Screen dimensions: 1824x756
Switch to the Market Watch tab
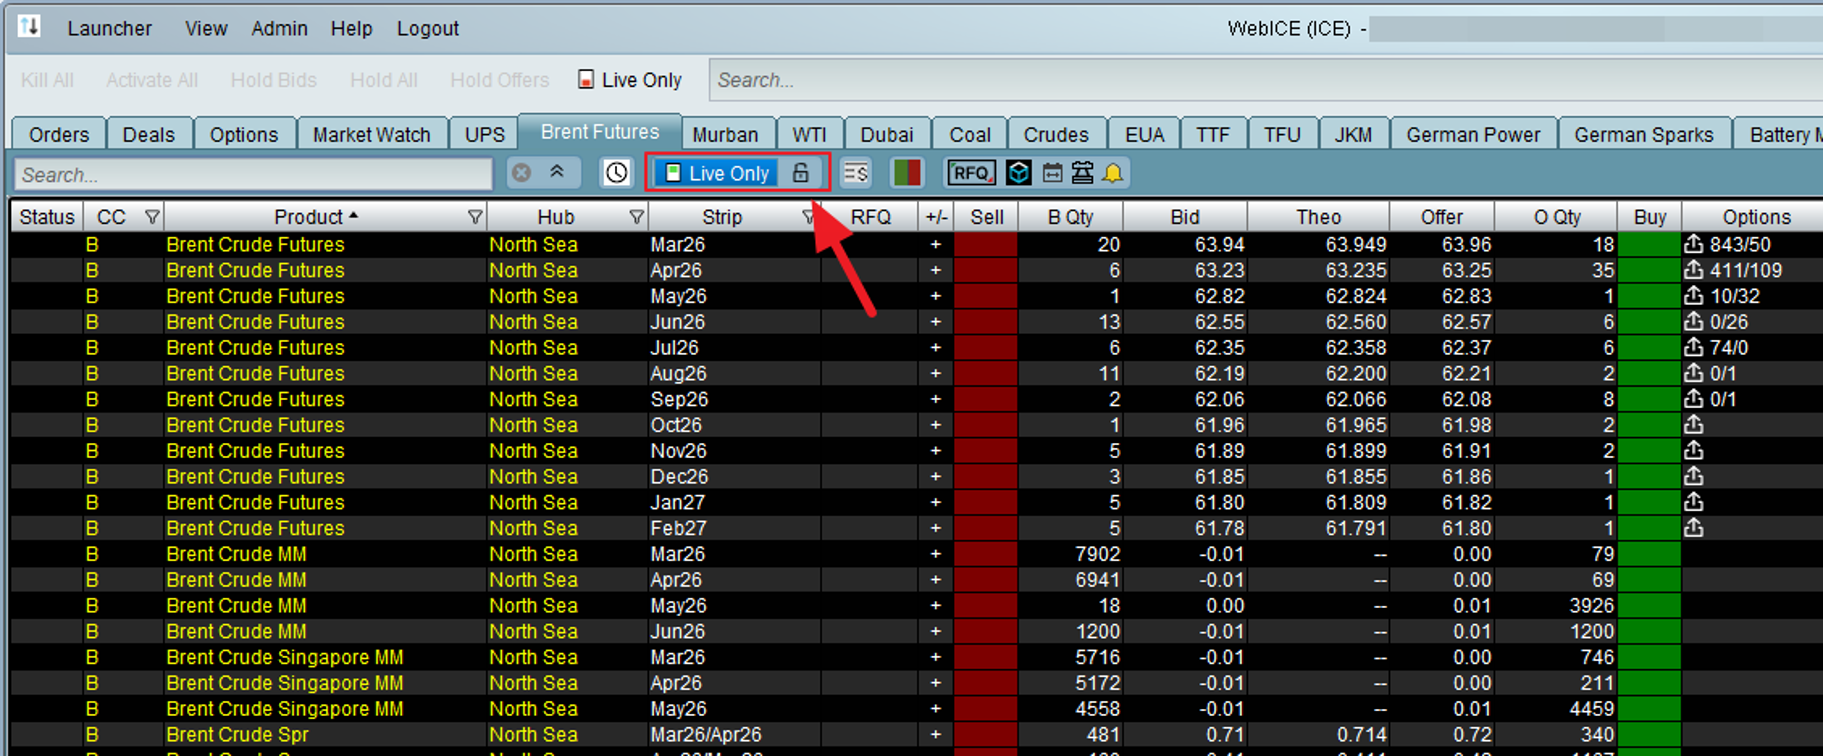tap(371, 134)
